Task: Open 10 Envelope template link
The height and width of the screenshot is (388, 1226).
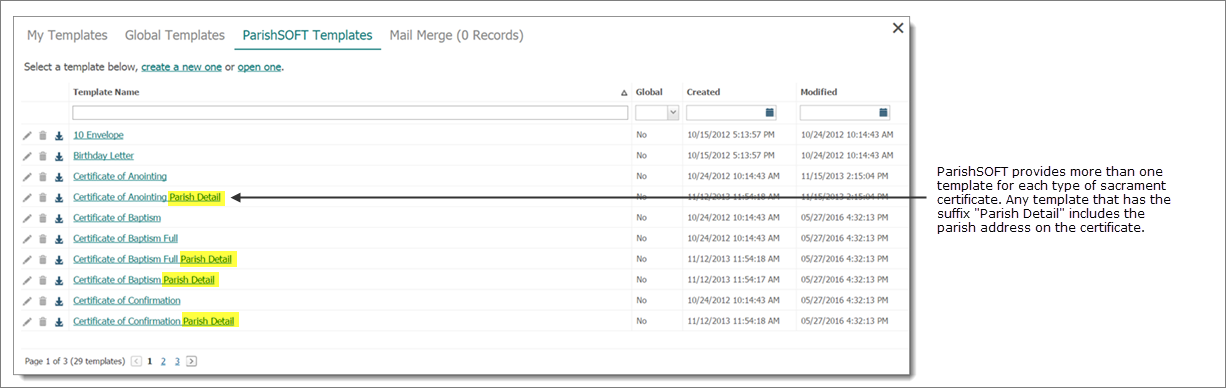Action: tap(98, 135)
